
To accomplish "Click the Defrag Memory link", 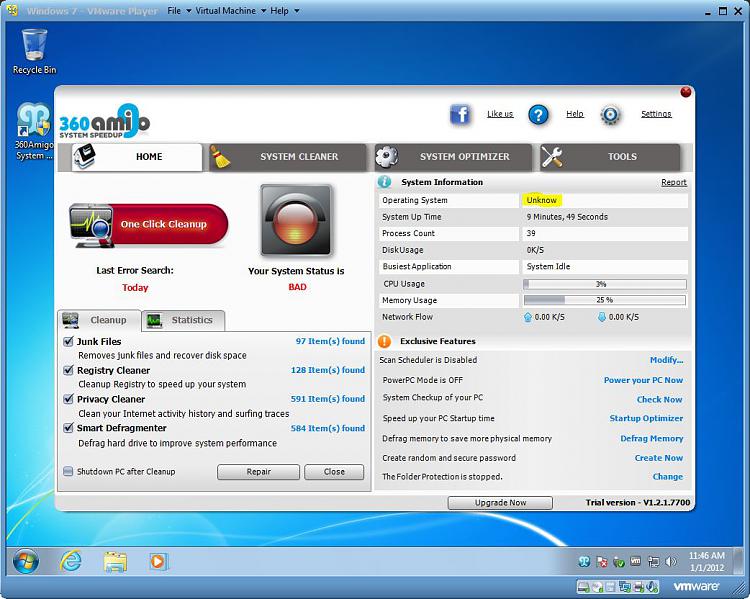I will 651,438.
